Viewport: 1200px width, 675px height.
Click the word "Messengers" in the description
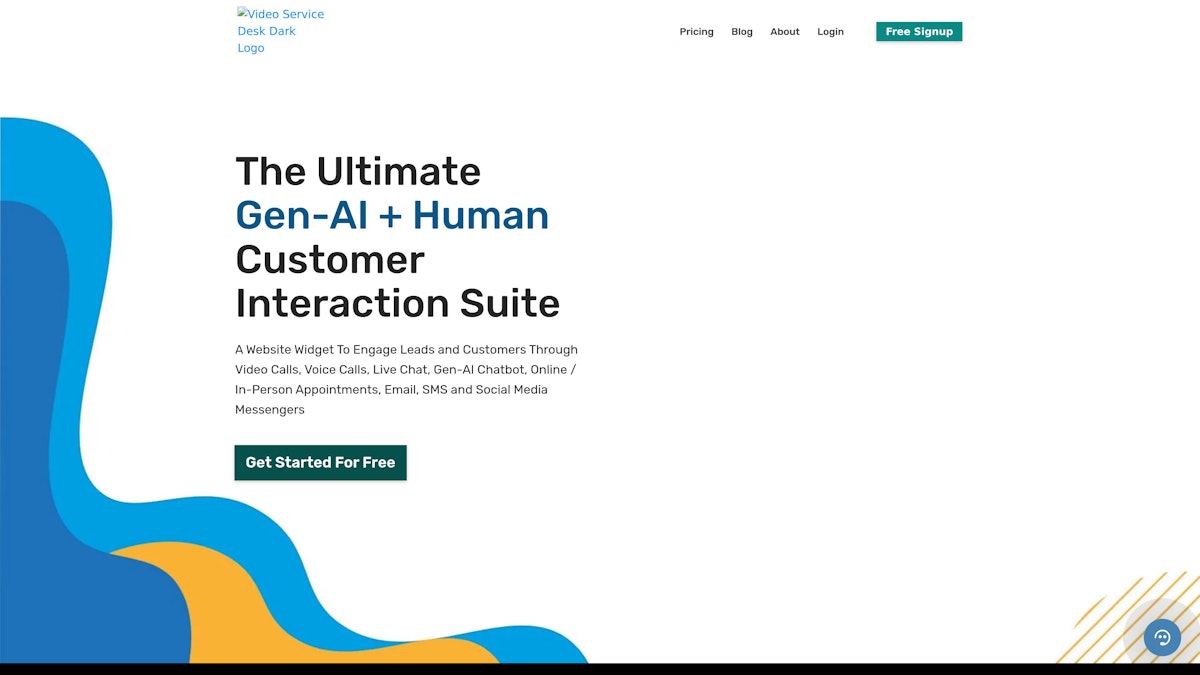click(x=270, y=410)
